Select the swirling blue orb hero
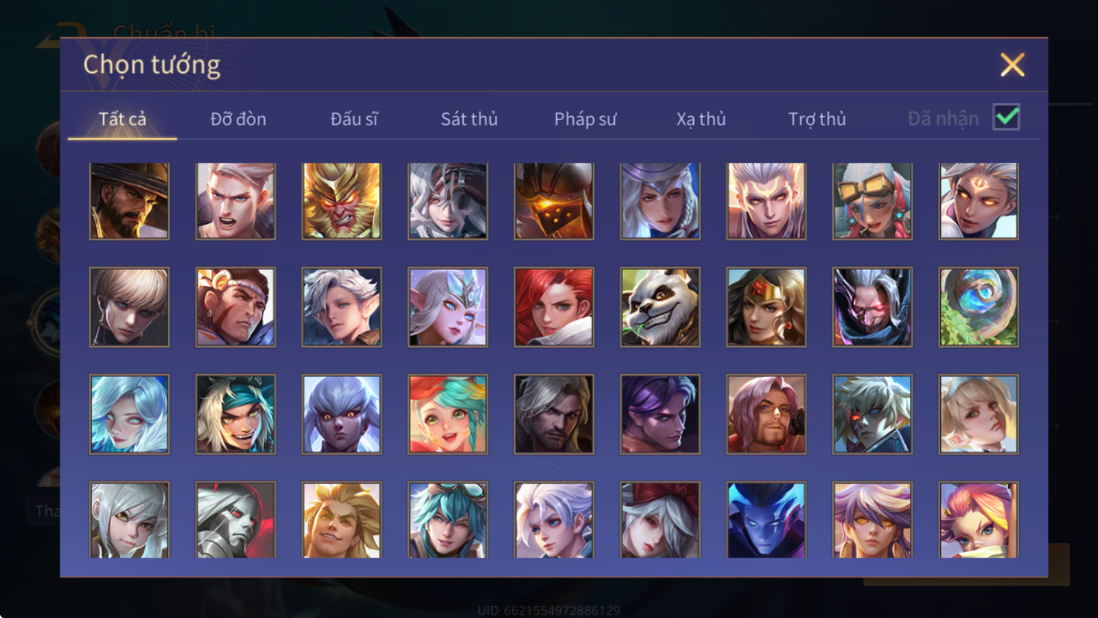The image size is (1098, 618). (x=978, y=307)
